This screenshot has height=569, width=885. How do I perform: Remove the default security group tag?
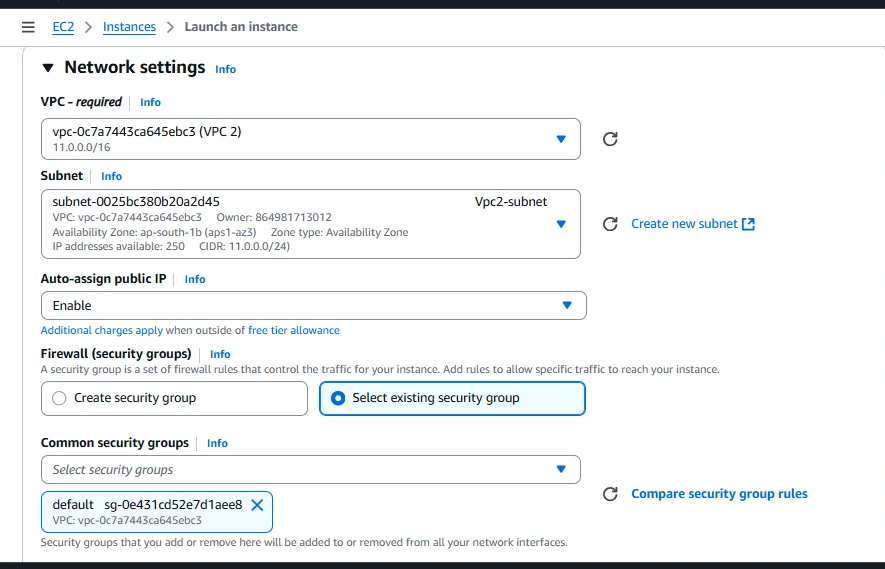point(257,505)
